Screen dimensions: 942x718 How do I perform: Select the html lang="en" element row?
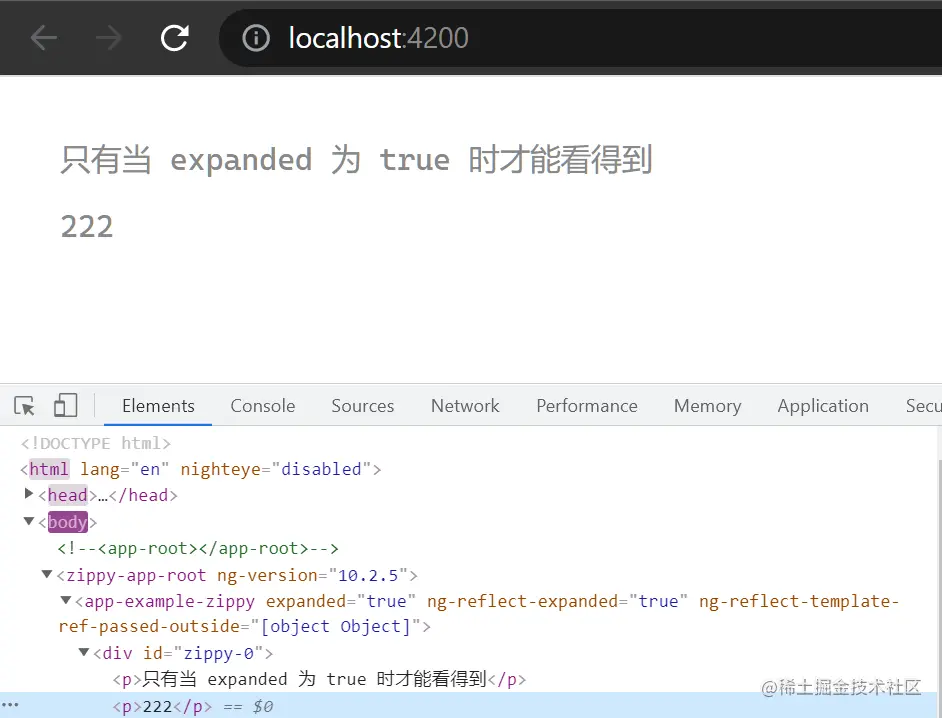[x=201, y=469]
